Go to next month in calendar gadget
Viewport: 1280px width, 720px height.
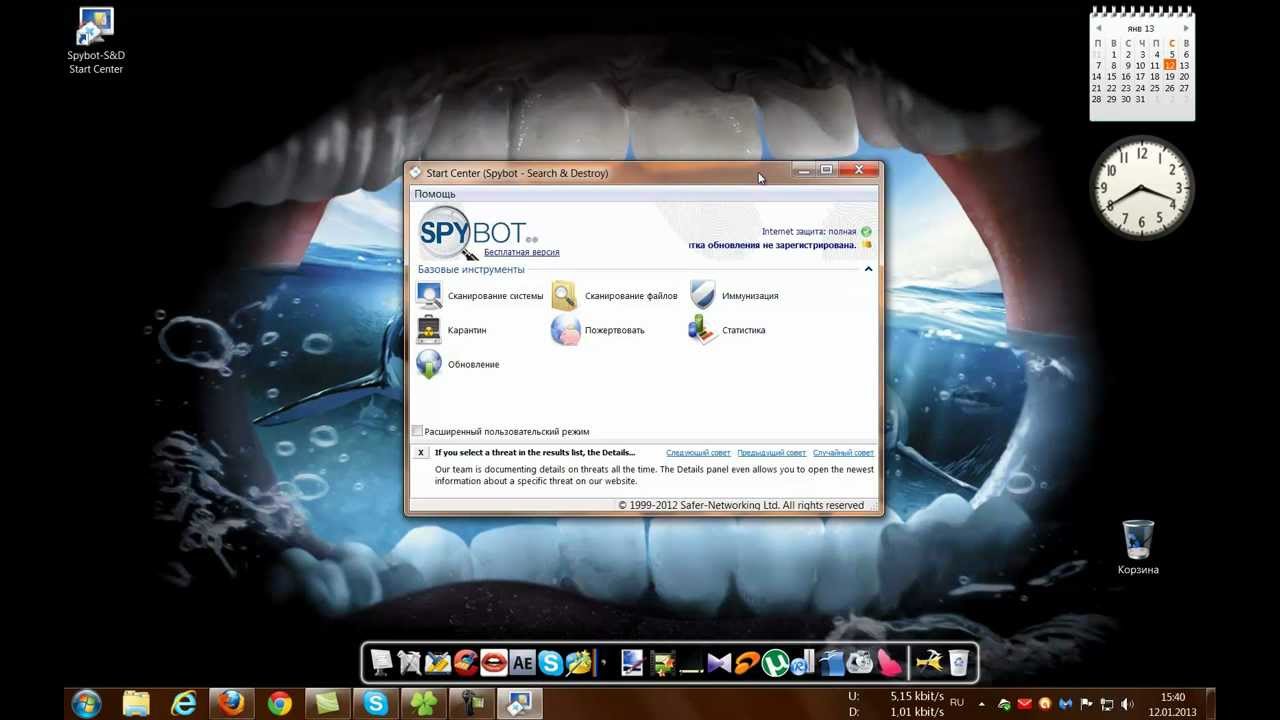tap(1185, 29)
